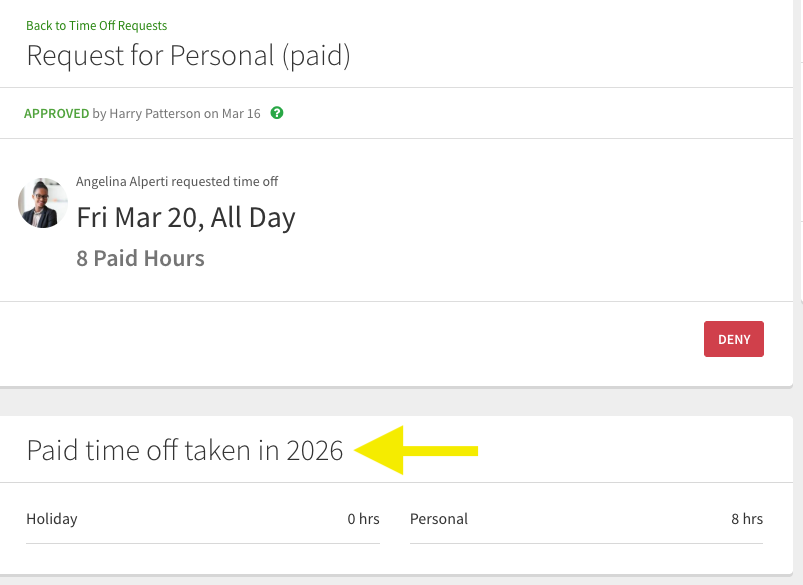Click the yellow arrow annotation
The image size is (803, 585).
(417, 450)
